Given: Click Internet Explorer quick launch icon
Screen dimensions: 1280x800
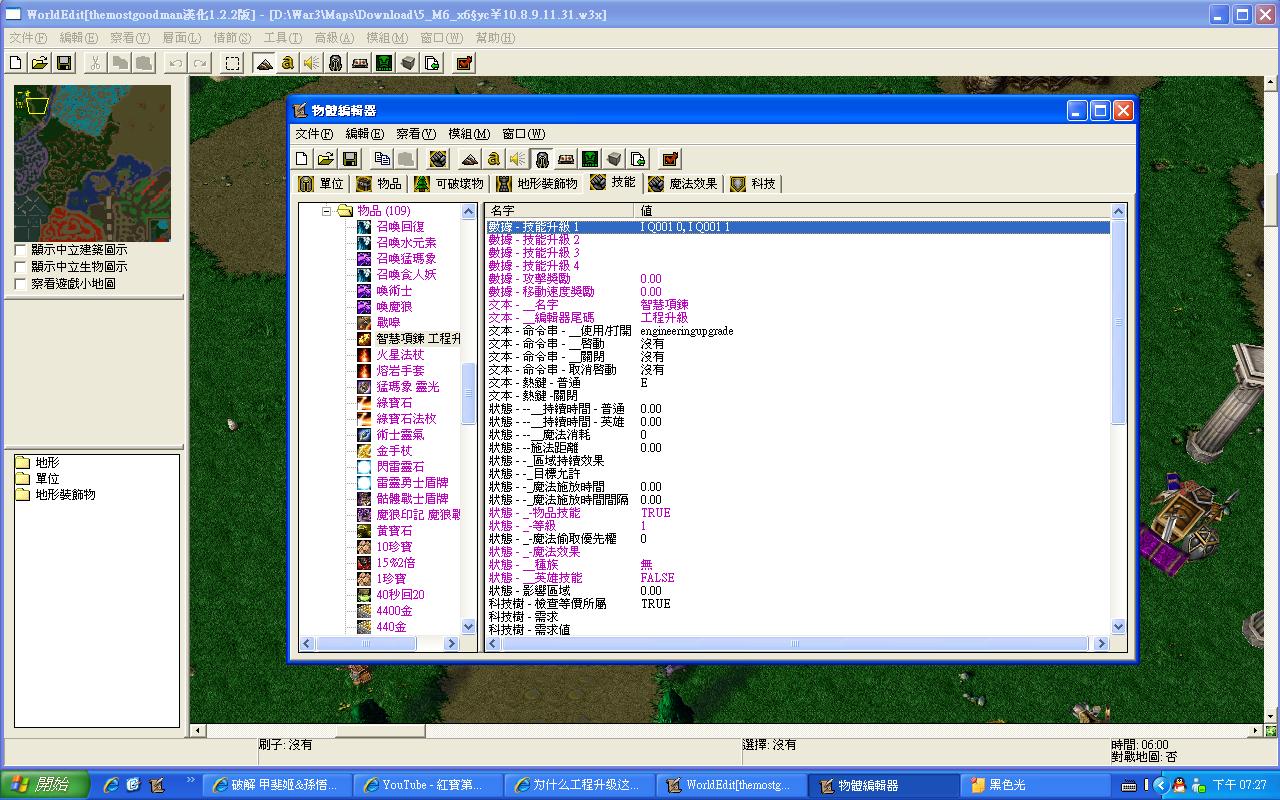Looking at the screenshot, I should click(112, 785).
